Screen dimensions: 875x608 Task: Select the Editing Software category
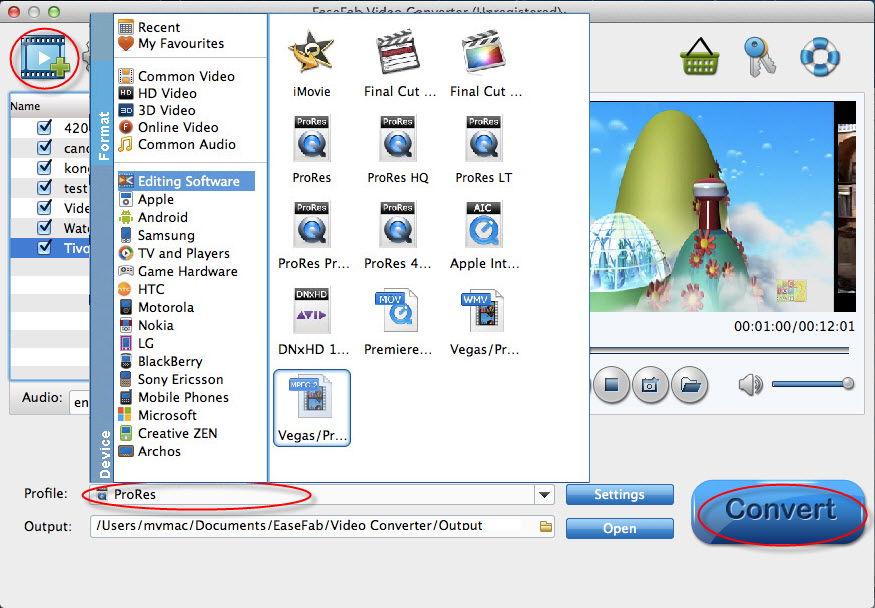186,181
